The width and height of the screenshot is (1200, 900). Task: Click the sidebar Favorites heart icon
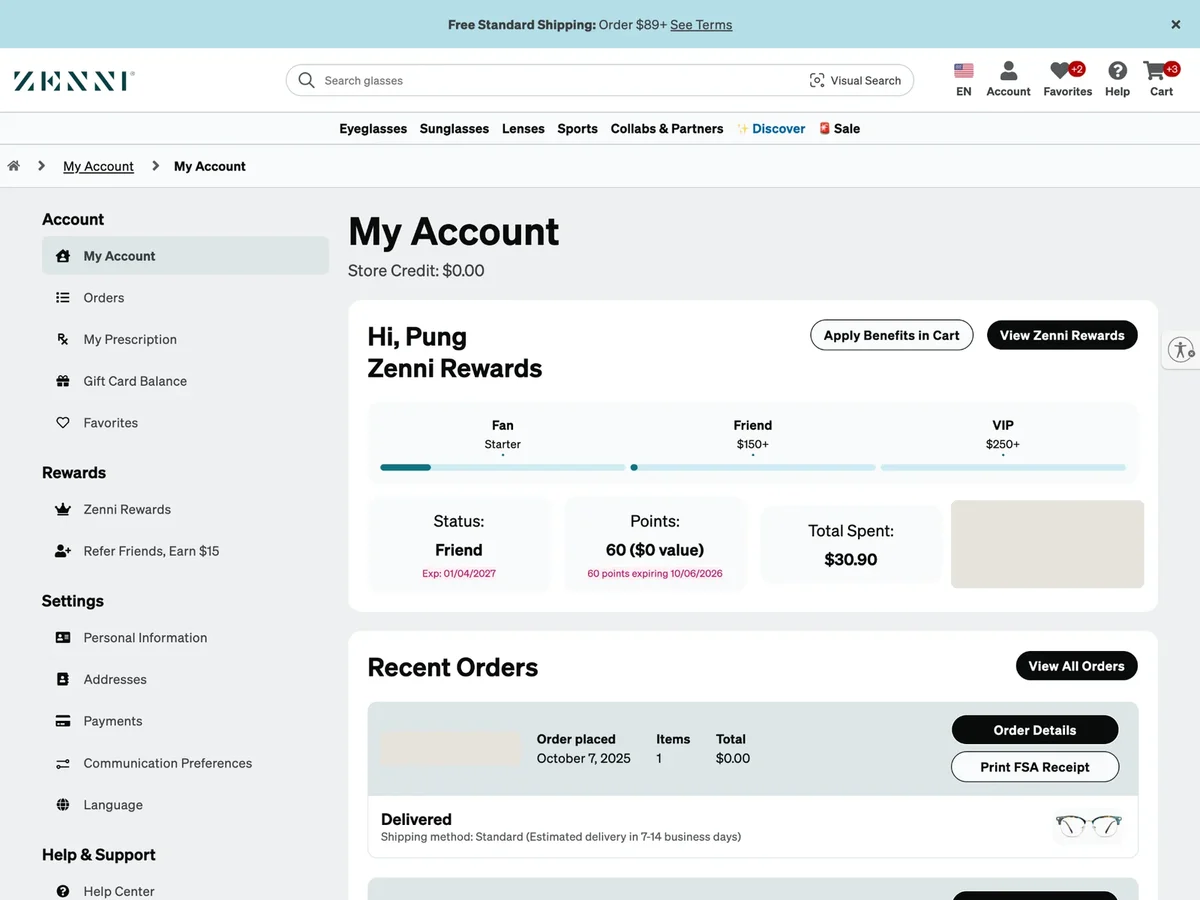tap(63, 423)
